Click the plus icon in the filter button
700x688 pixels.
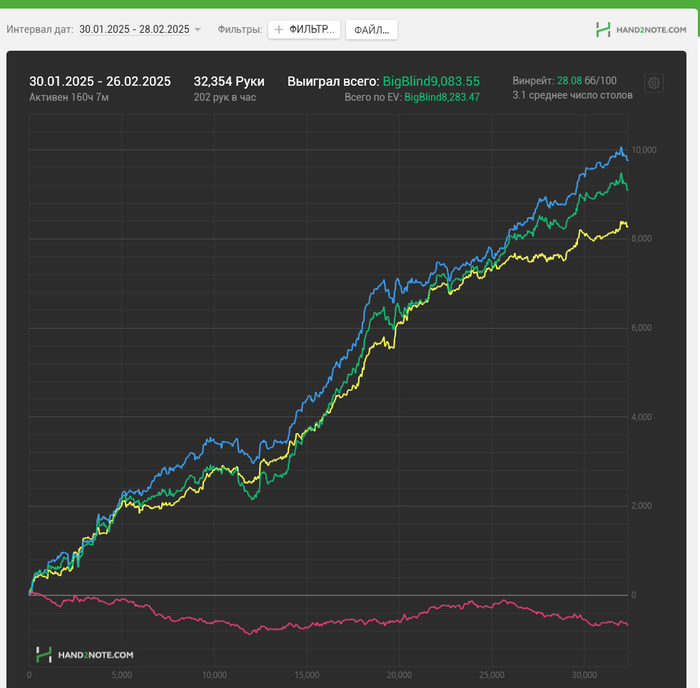pyautogui.click(x=279, y=29)
